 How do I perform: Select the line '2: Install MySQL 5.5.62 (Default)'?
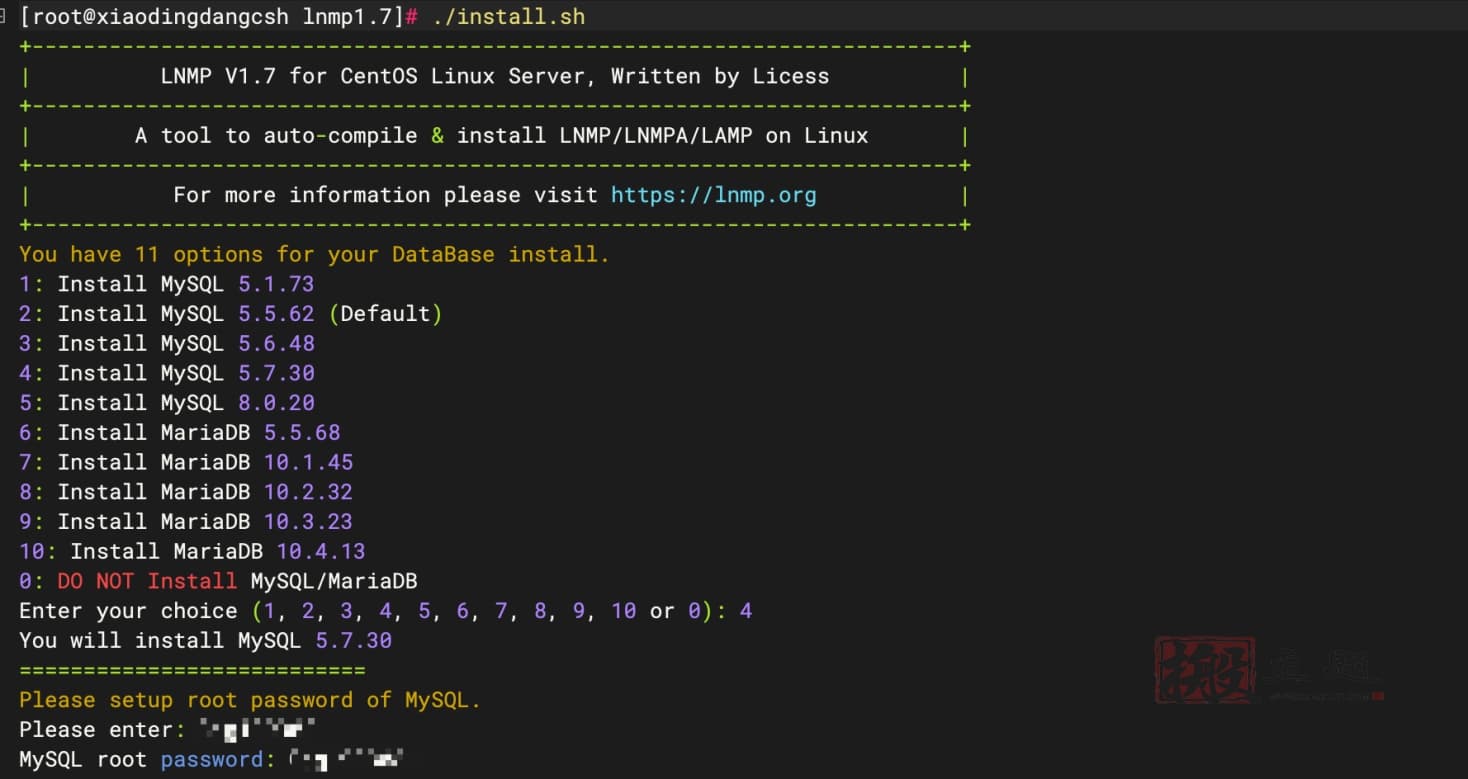tap(231, 314)
